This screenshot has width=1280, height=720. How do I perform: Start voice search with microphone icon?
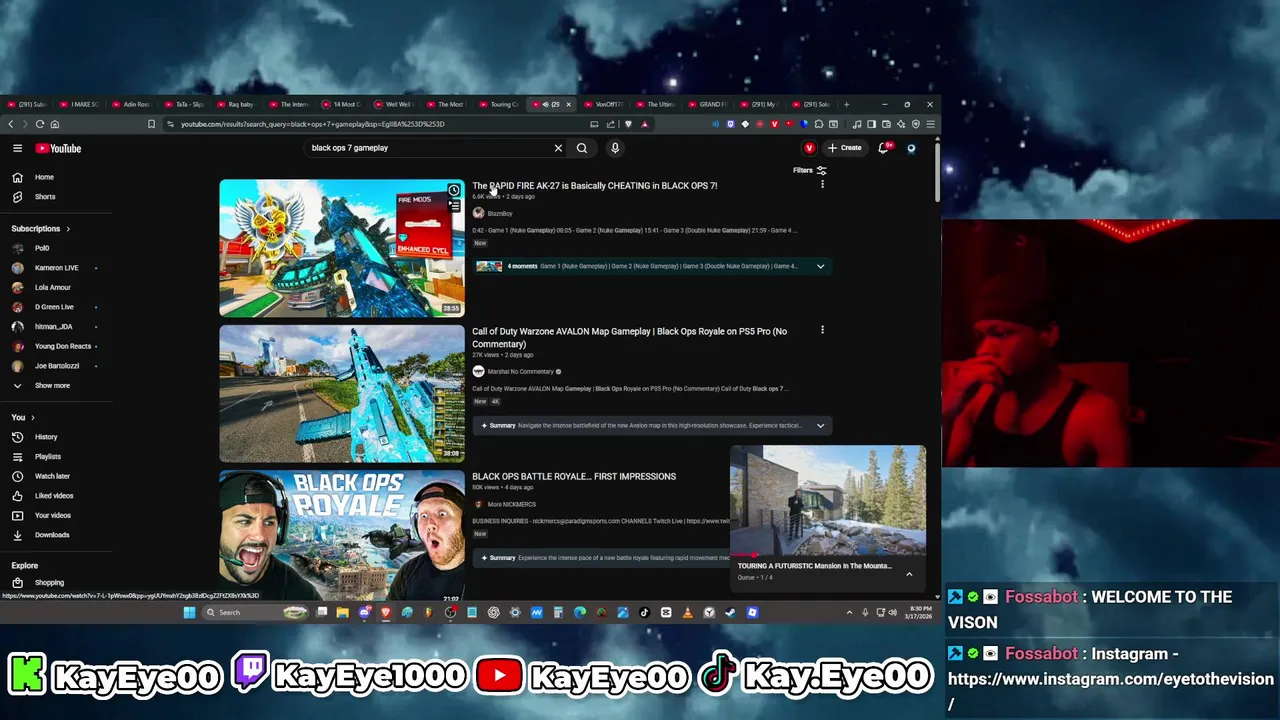click(x=615, y=148)
